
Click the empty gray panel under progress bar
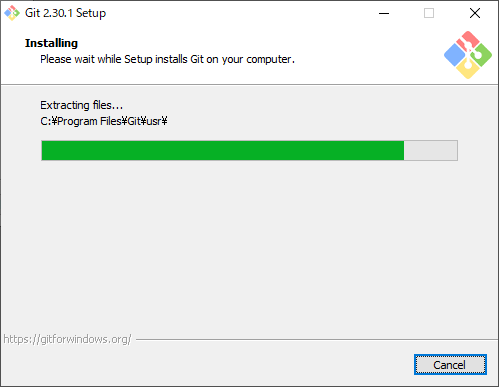pos(249,247)
